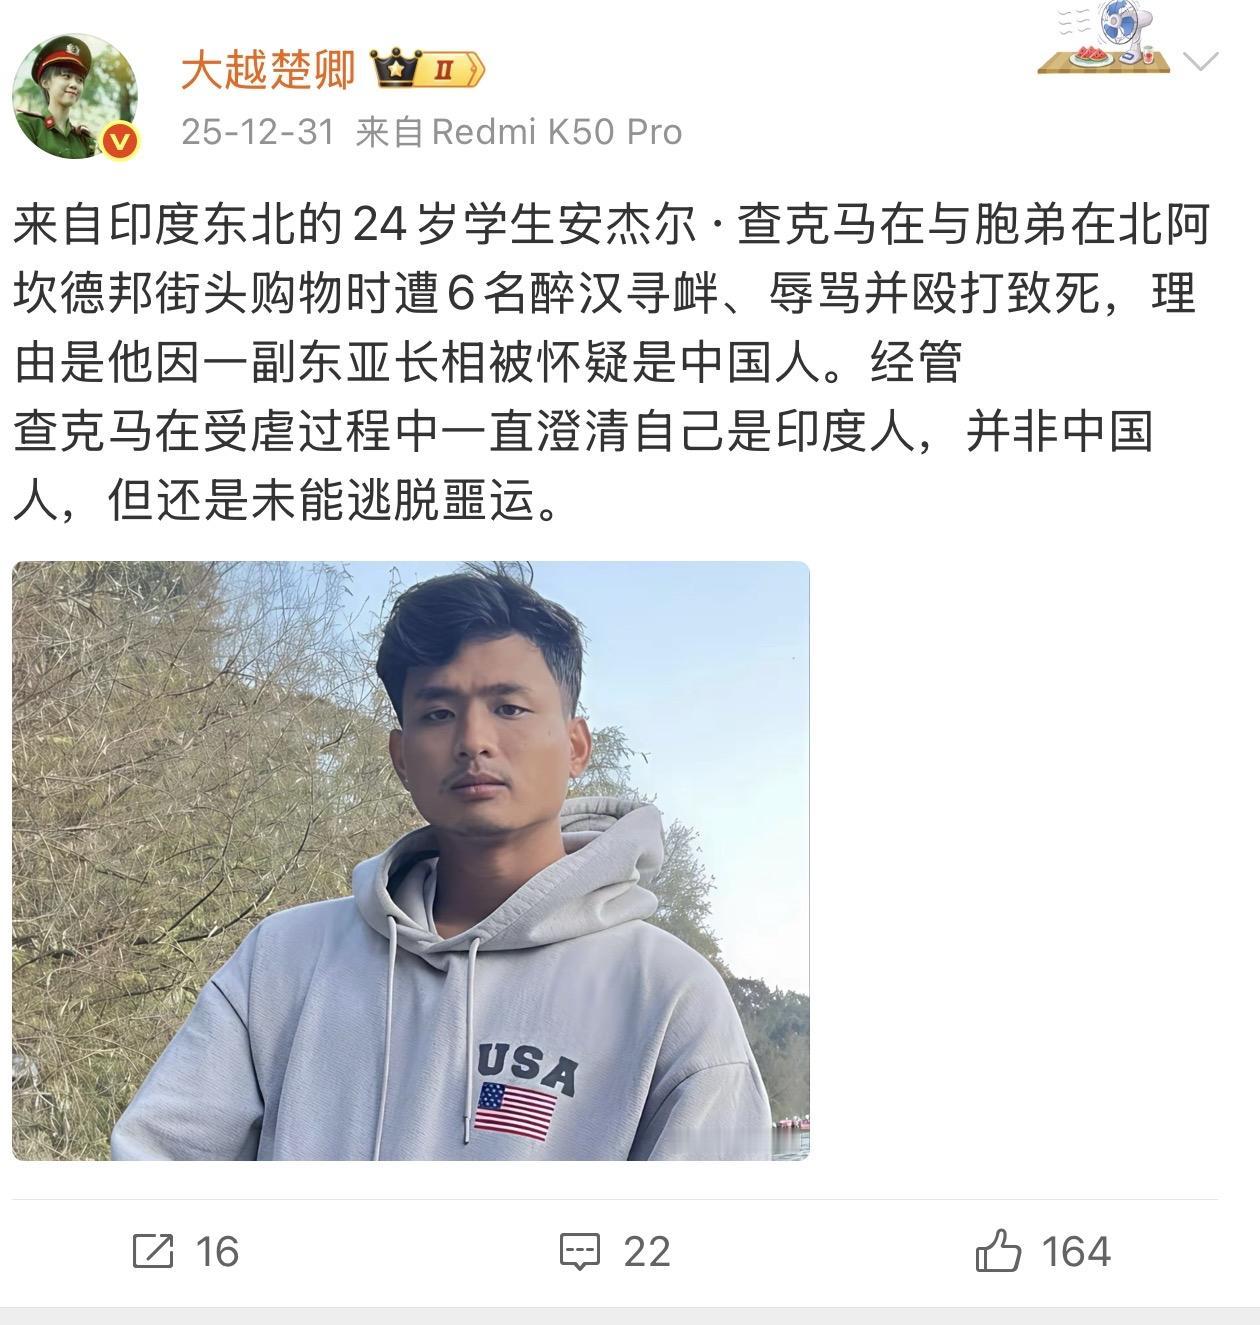Screen dimensions: 1260x1325
Task: Tap the repost share icon
Action: pos(153,1251)
